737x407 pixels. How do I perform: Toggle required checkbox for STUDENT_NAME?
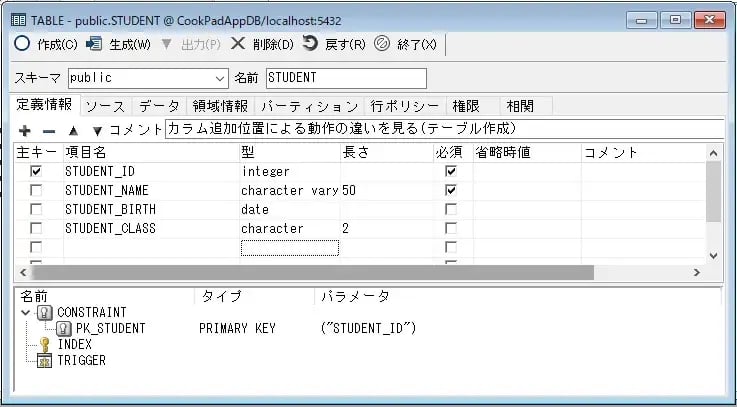(451, 190)
